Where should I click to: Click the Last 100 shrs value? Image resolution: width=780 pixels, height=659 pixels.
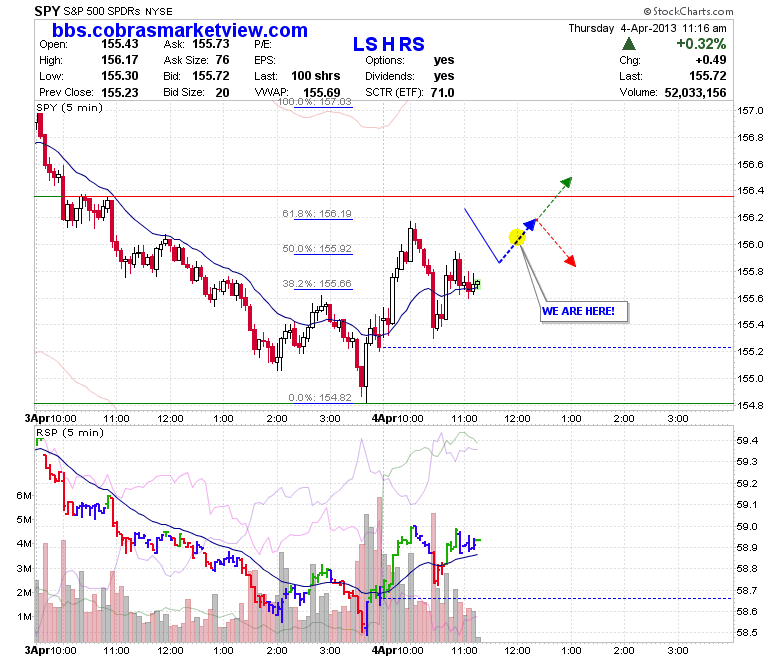click(x=315, y=76)
